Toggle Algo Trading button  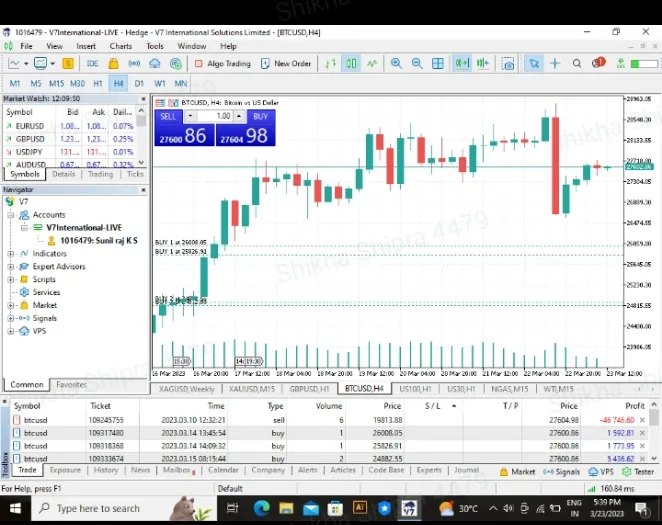point(223,64)
